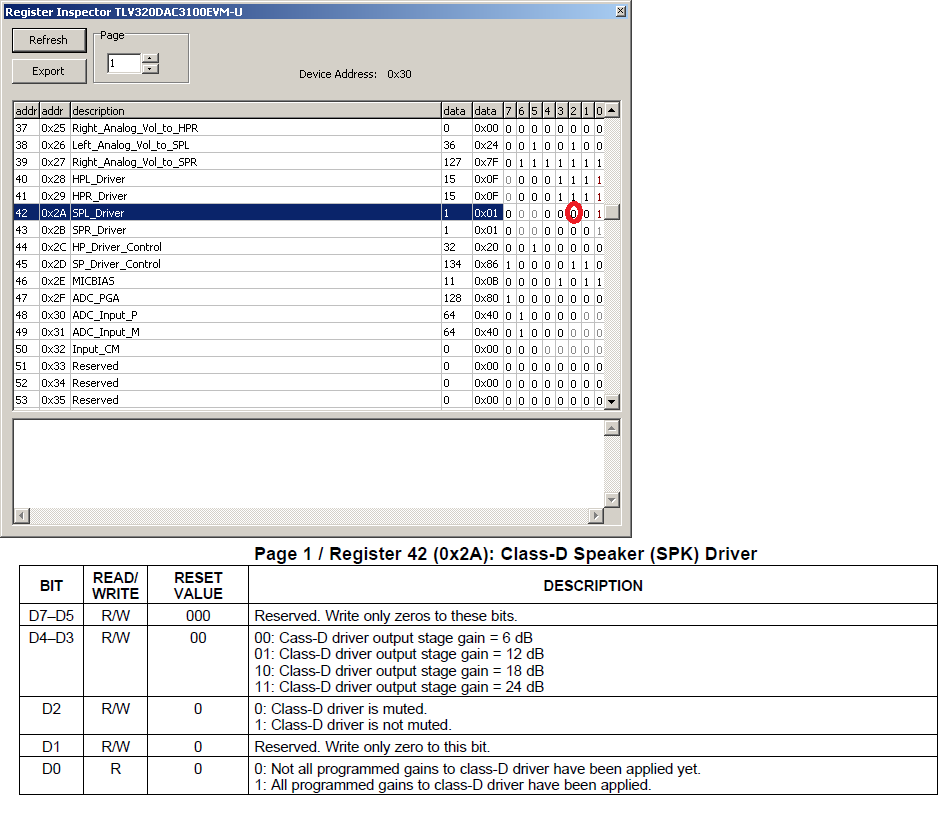Image resolution: width=945 pixels, height=815 pixels.
Task: Select the ADC_PGA register row
Action: point(309,298)
